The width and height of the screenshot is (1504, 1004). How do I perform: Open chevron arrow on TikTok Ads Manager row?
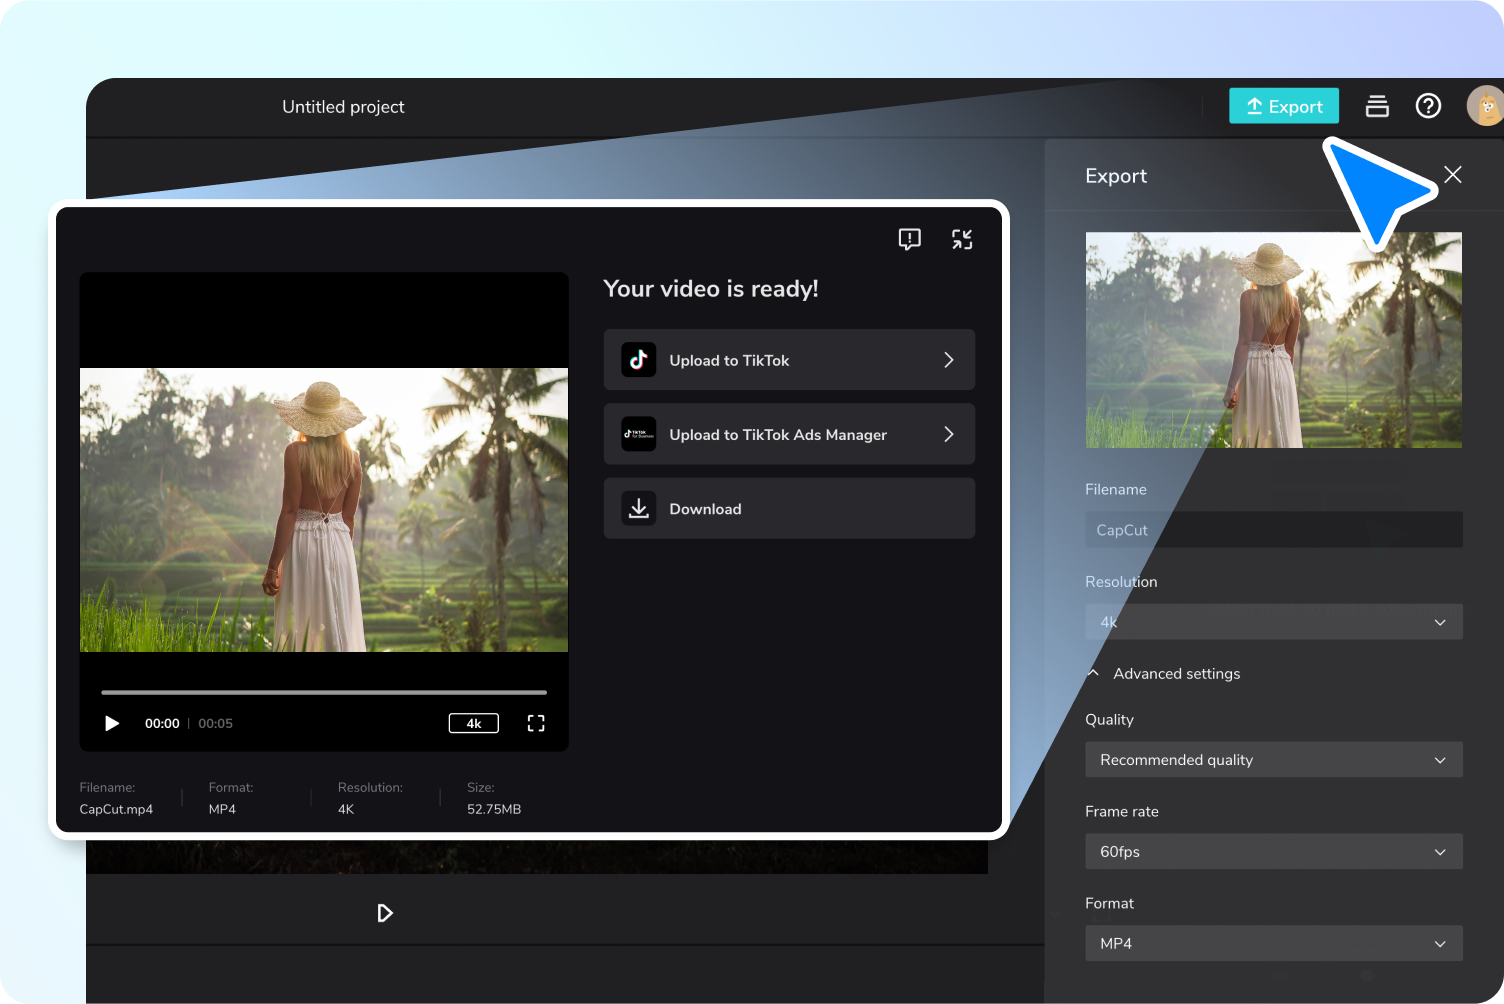click(949, 434)
